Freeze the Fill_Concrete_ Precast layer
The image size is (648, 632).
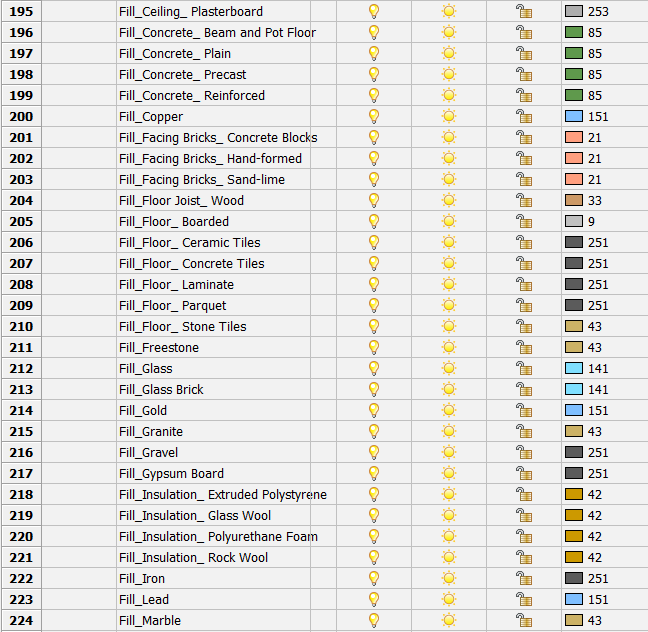coord(449,75)
